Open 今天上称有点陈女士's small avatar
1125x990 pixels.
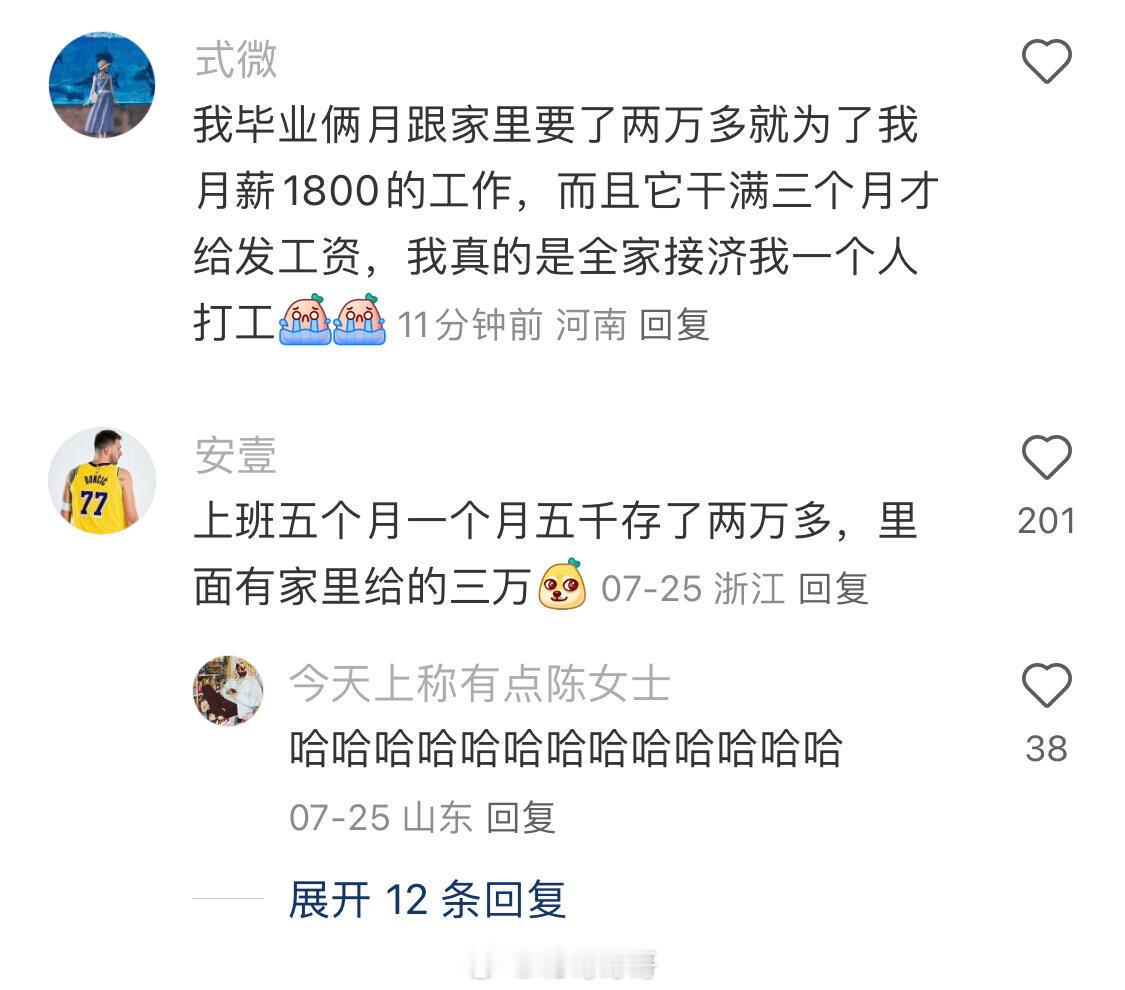click(228, 690)
